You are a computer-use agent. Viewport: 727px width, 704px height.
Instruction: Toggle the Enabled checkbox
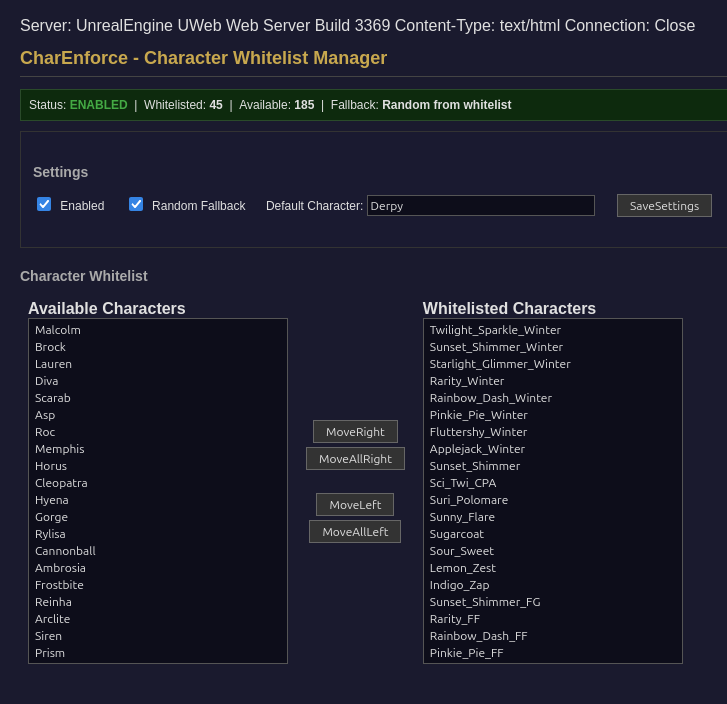(x=44, y=204)
